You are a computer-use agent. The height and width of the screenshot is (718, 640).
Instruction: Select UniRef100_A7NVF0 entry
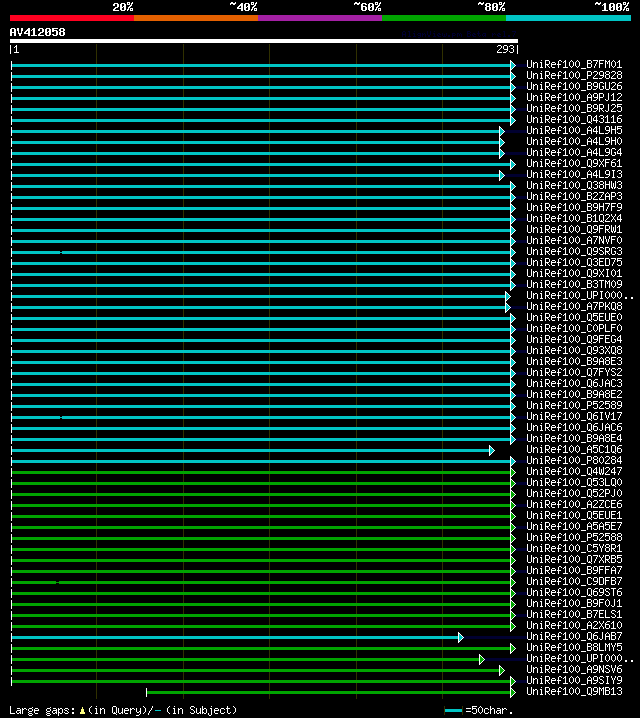click(x=574, y=240)
